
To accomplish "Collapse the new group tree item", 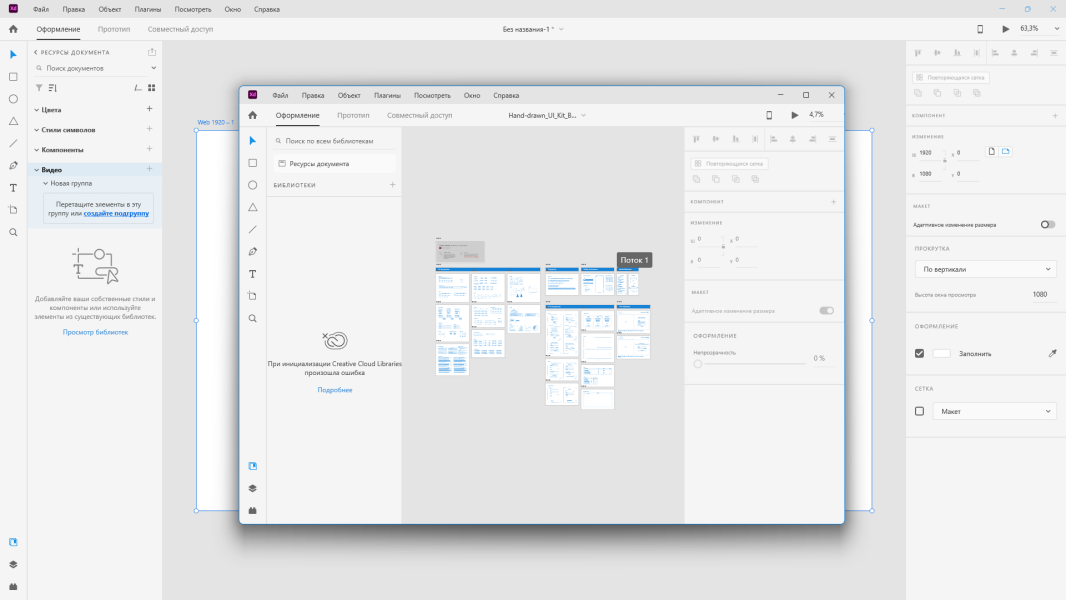I will 46,183.
